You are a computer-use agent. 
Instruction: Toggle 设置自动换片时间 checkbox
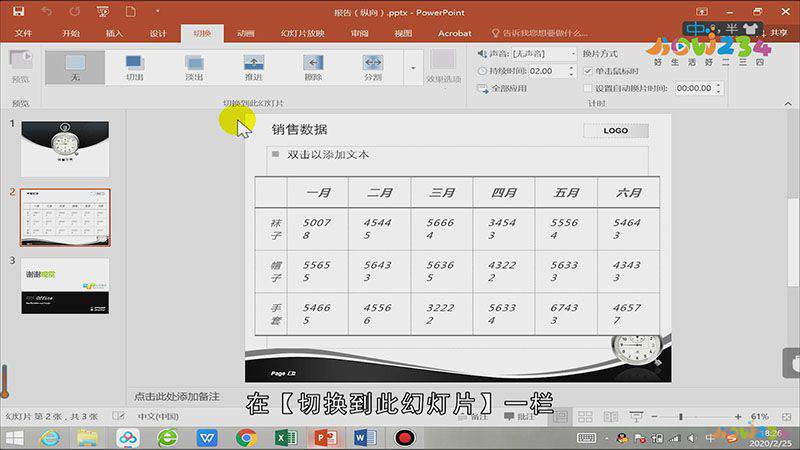coord(588,88)
